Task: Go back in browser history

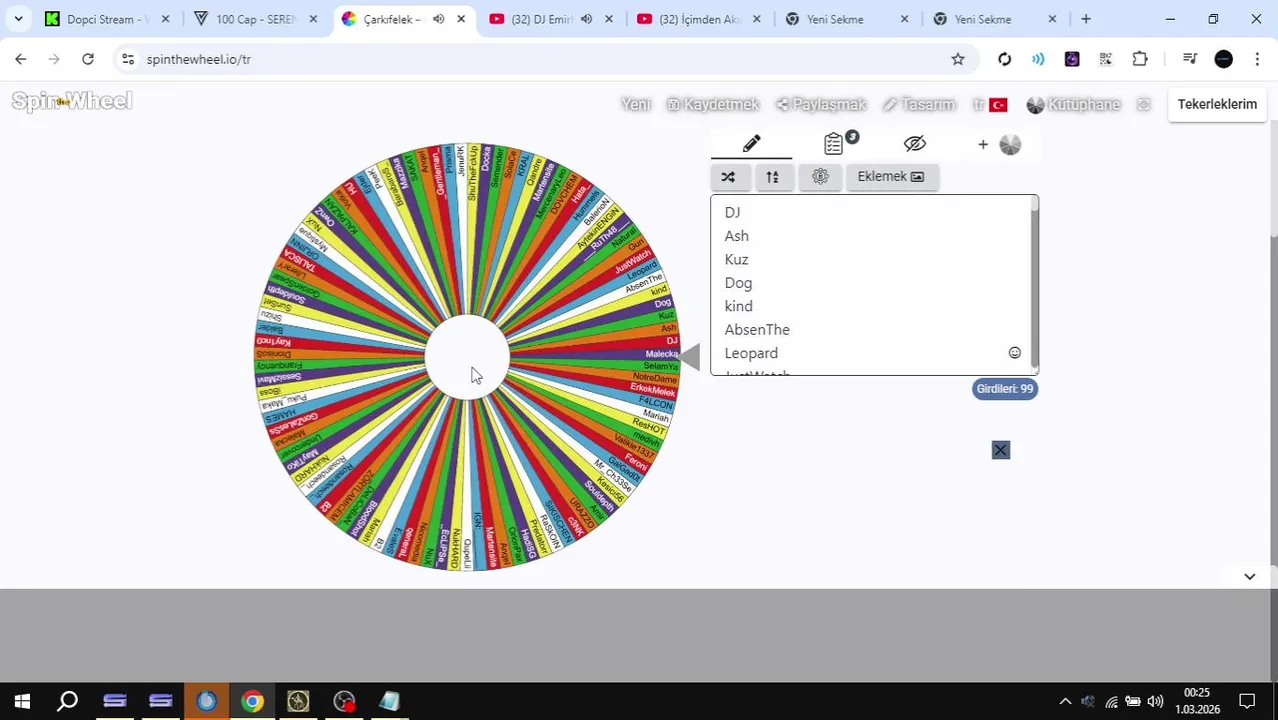Action: [21, 59]
